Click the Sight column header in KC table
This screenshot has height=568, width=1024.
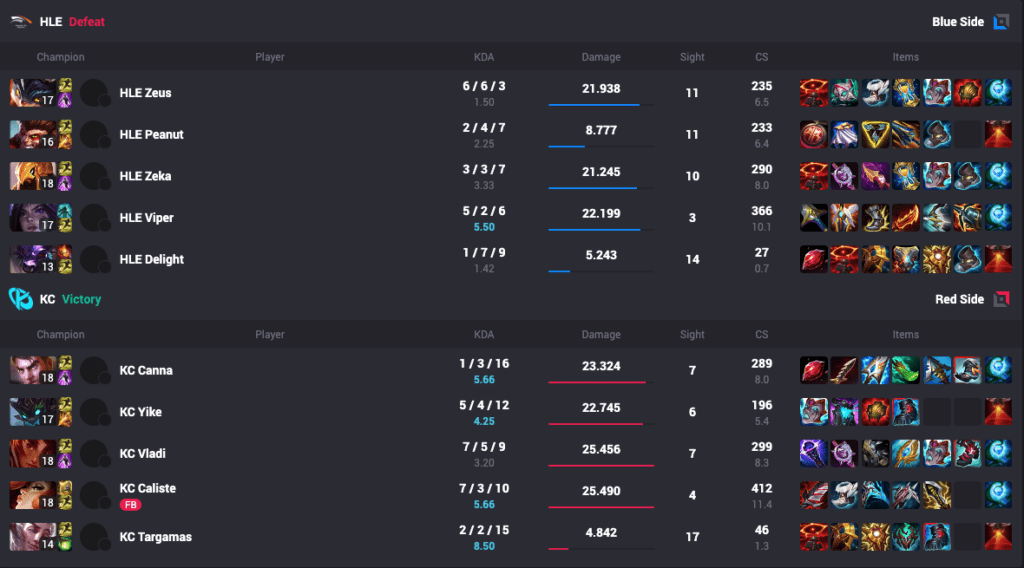(x=692, y=335)
